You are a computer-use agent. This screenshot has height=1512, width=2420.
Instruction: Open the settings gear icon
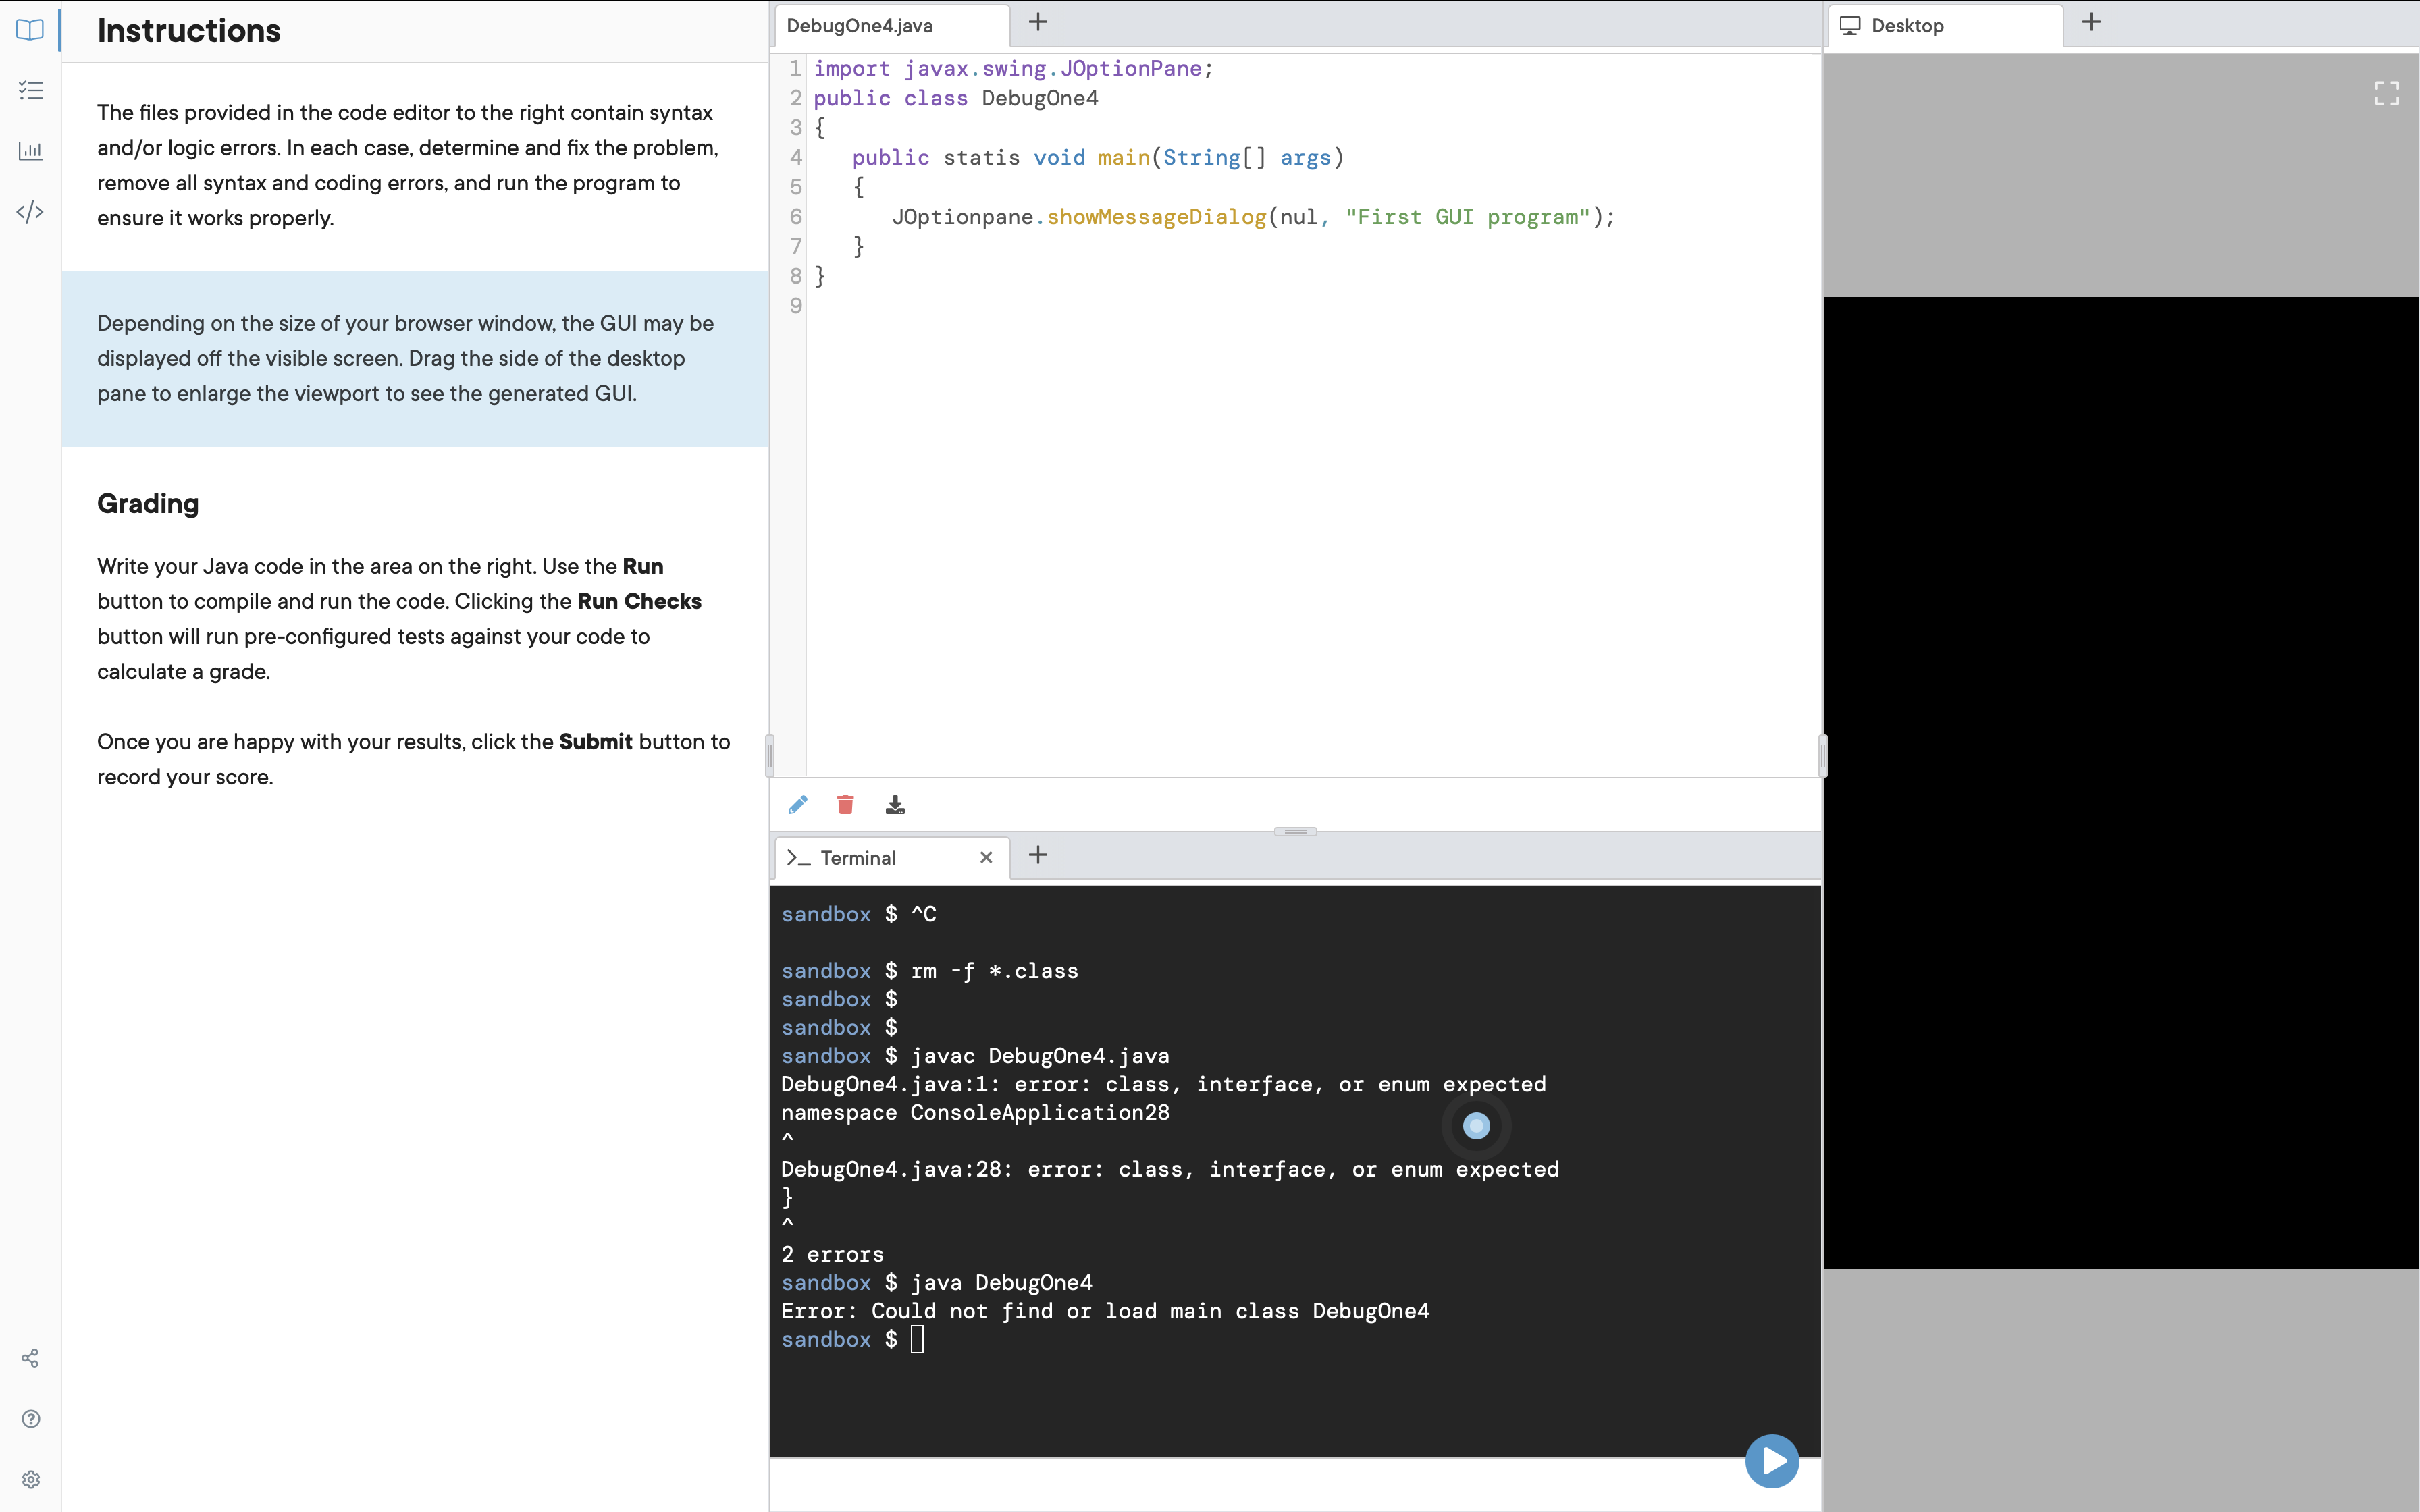click(30, 1480)
